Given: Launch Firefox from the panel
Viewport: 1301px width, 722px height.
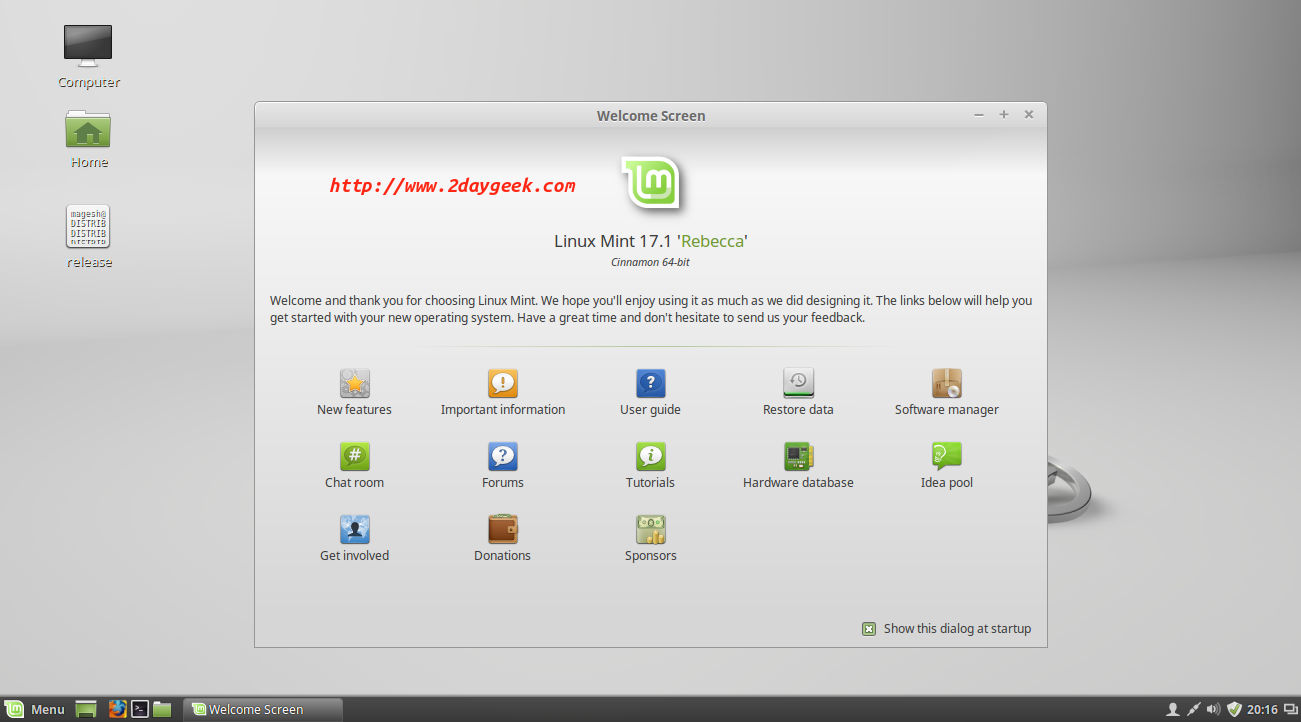Looking at the screenshot, I should tap(118, 709).
